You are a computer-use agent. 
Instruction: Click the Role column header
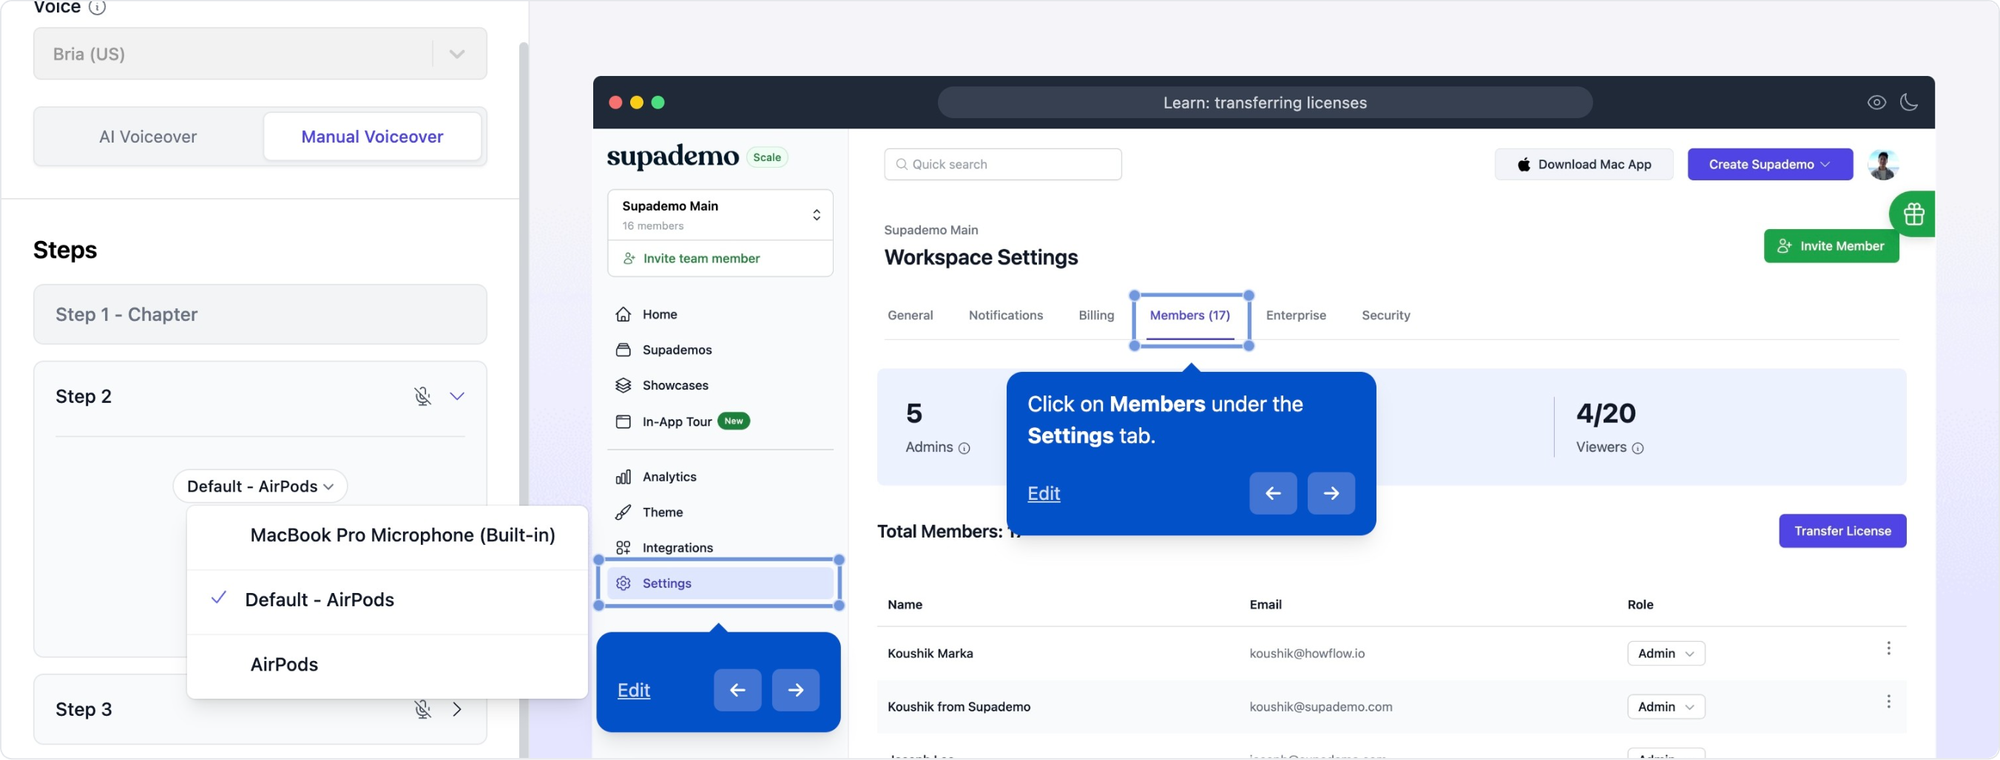1640,605
